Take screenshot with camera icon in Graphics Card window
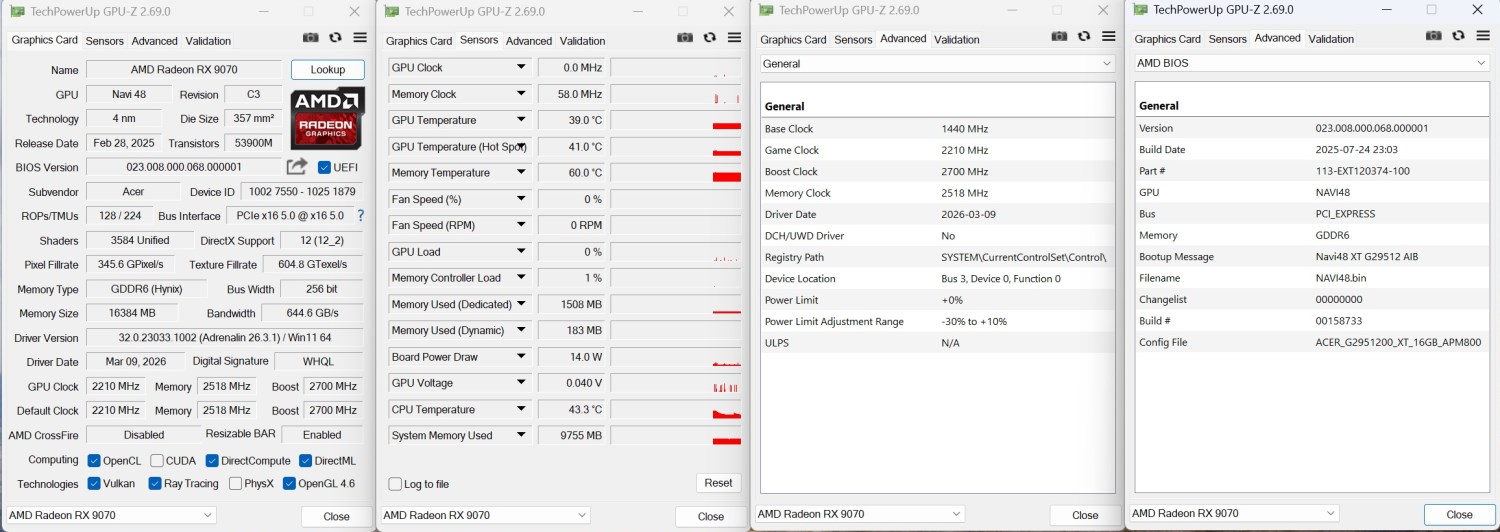Image resolution: width=1500 pixels, height=532 pixels. [x=310, y=38]
